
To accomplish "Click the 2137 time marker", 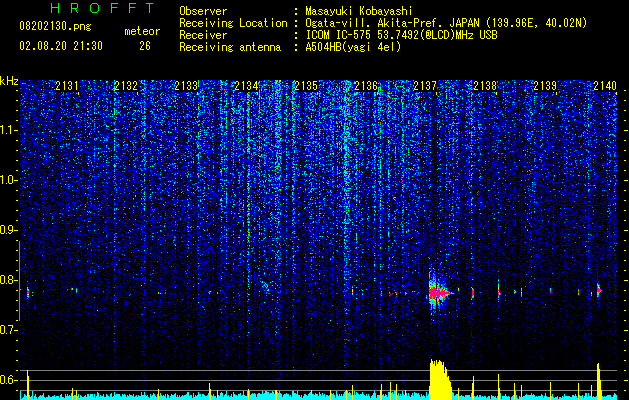I will point(425,86).
